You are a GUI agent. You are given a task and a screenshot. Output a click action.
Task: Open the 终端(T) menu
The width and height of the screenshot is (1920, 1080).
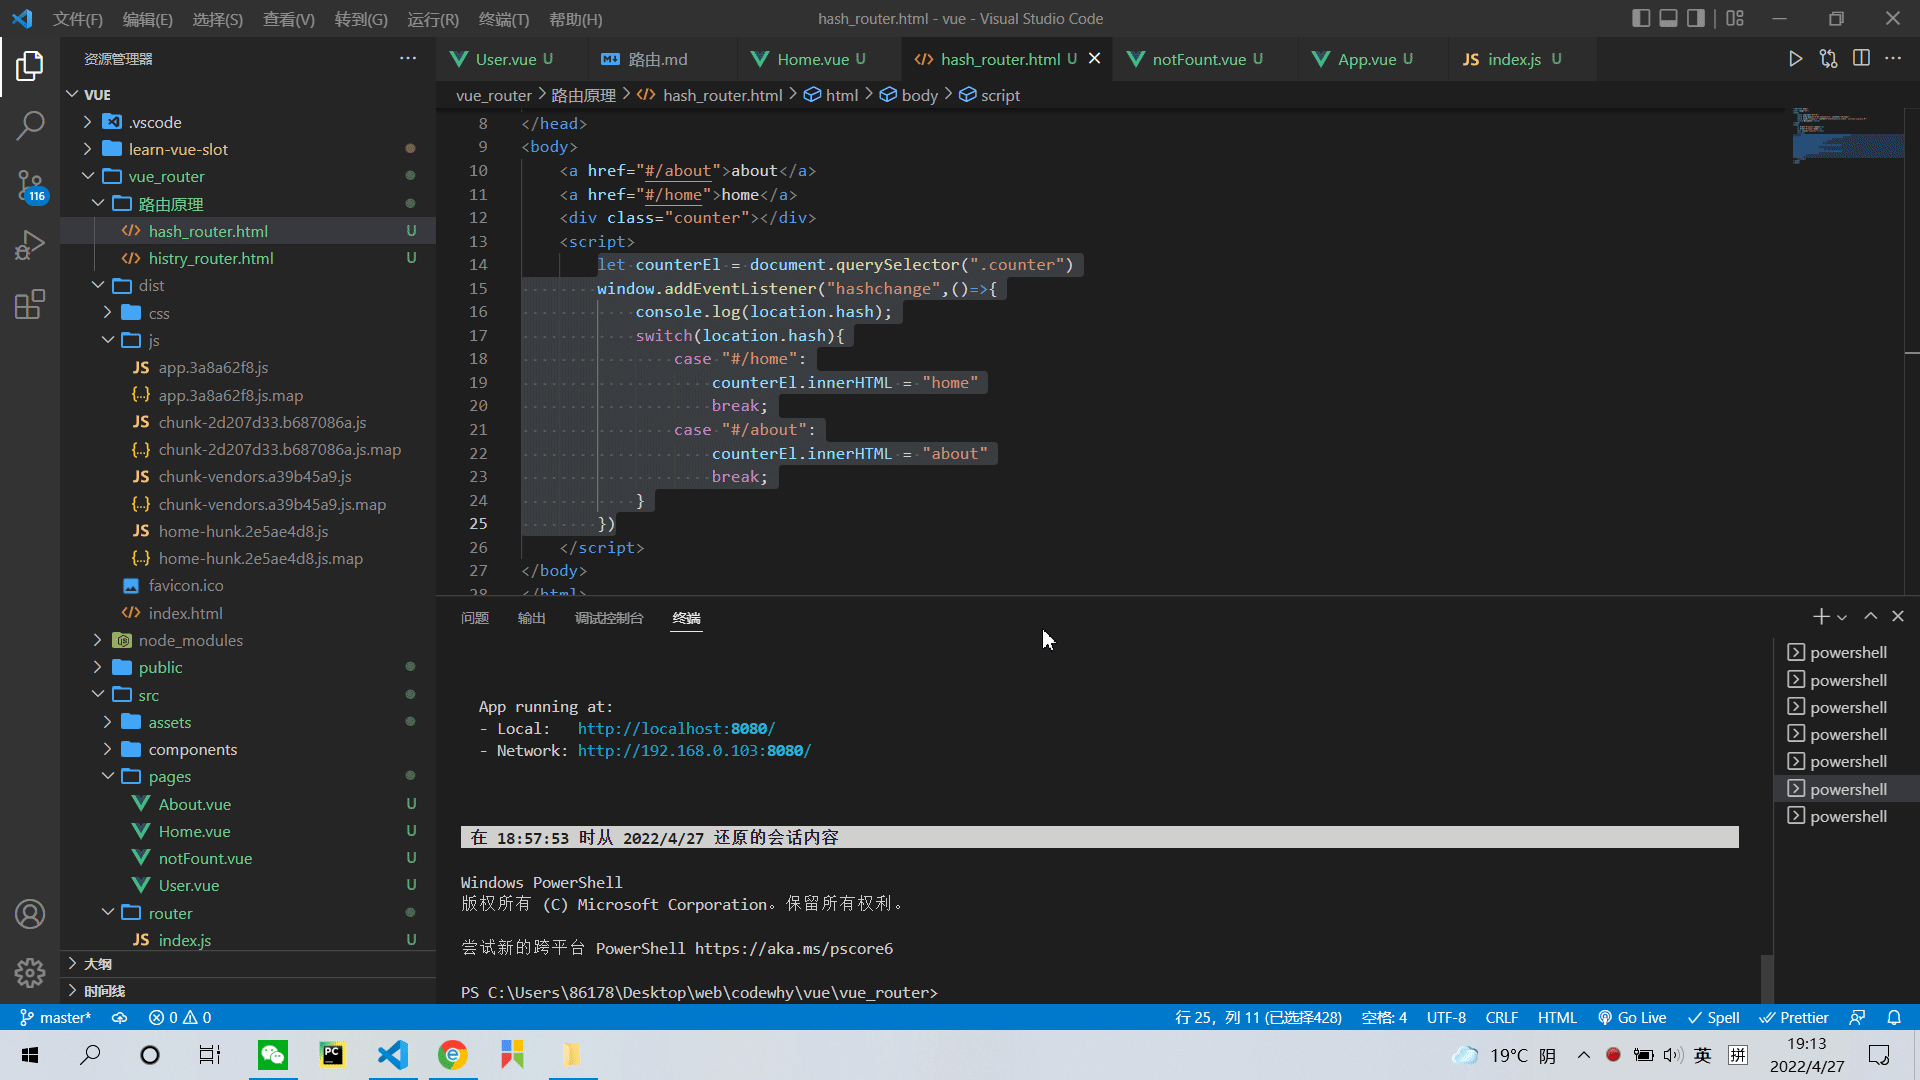click(504, 19)
